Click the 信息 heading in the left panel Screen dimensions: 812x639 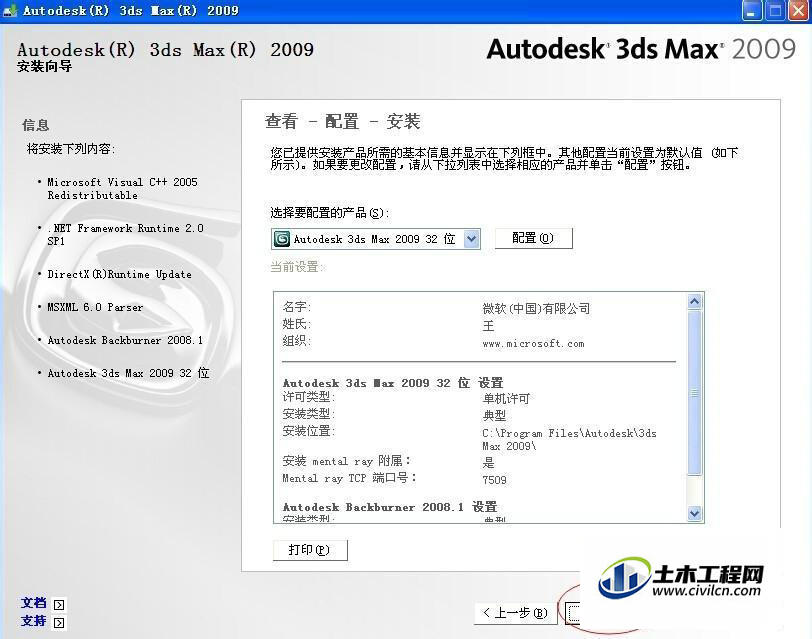coord(36,125)
